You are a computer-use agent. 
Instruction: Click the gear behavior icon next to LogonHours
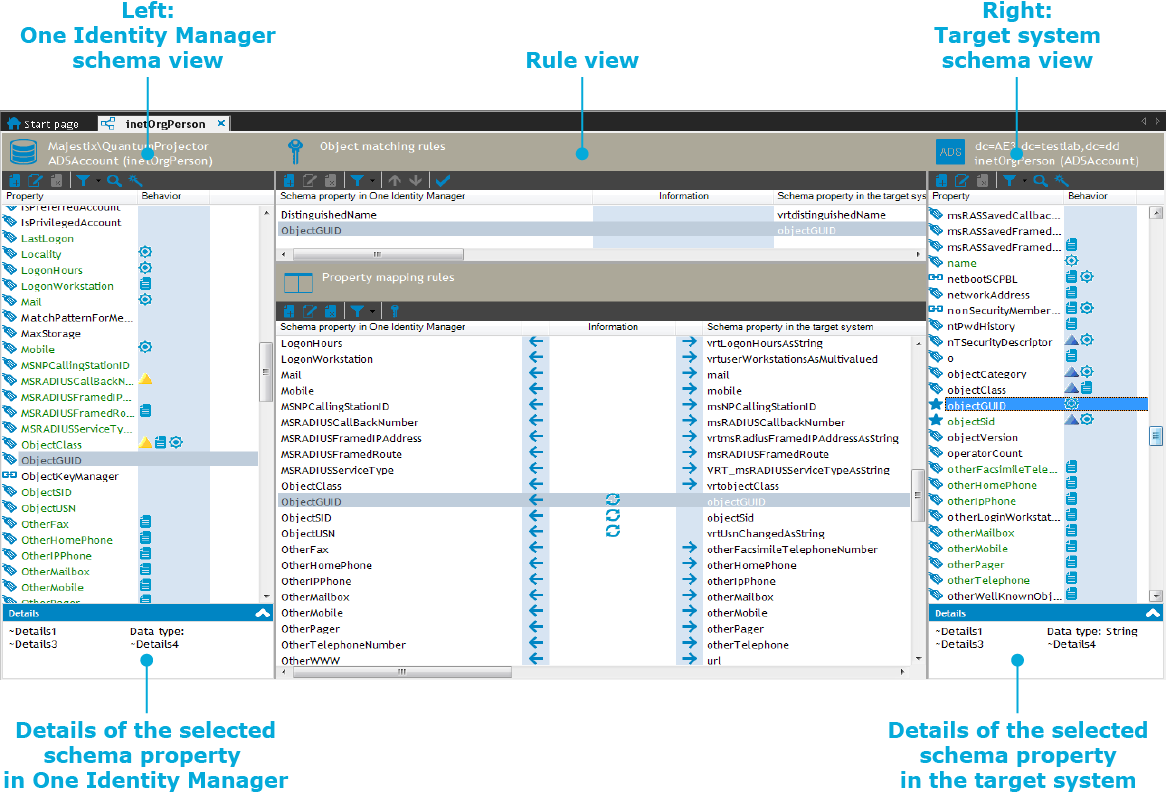click(x=146, y=268)
